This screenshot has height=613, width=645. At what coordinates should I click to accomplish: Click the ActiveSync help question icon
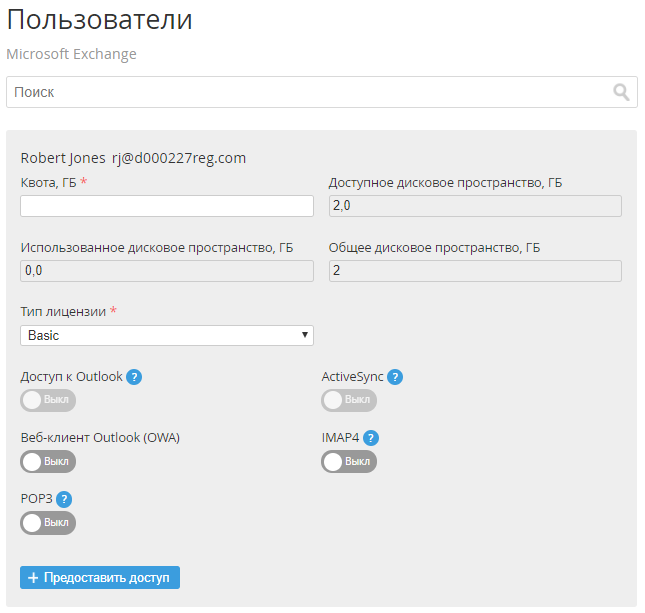click(395, 377)
